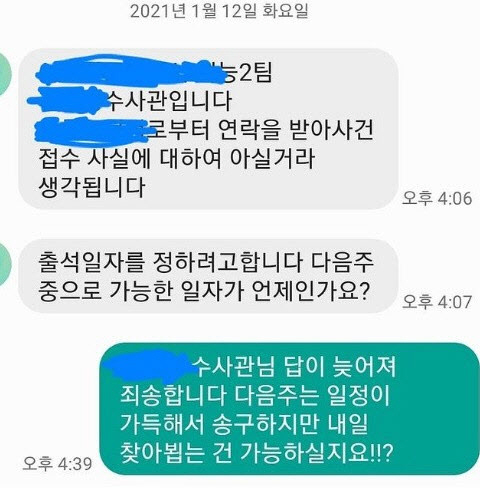This screenshot has height=488, width=480.
Task: Tap the sender avatar beside the first message
Action: pyautogui.click(x=5, y=74)
